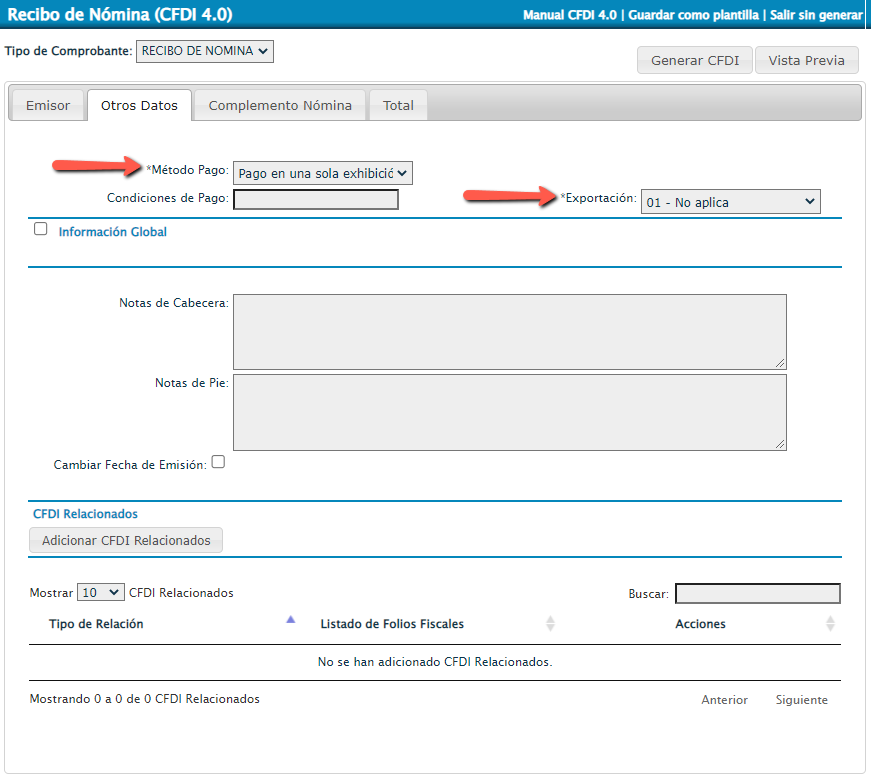This screenshot has width=871, height=778.
Task: Open the Manual CFDI 4.0 link
Action: click(569, 16)
